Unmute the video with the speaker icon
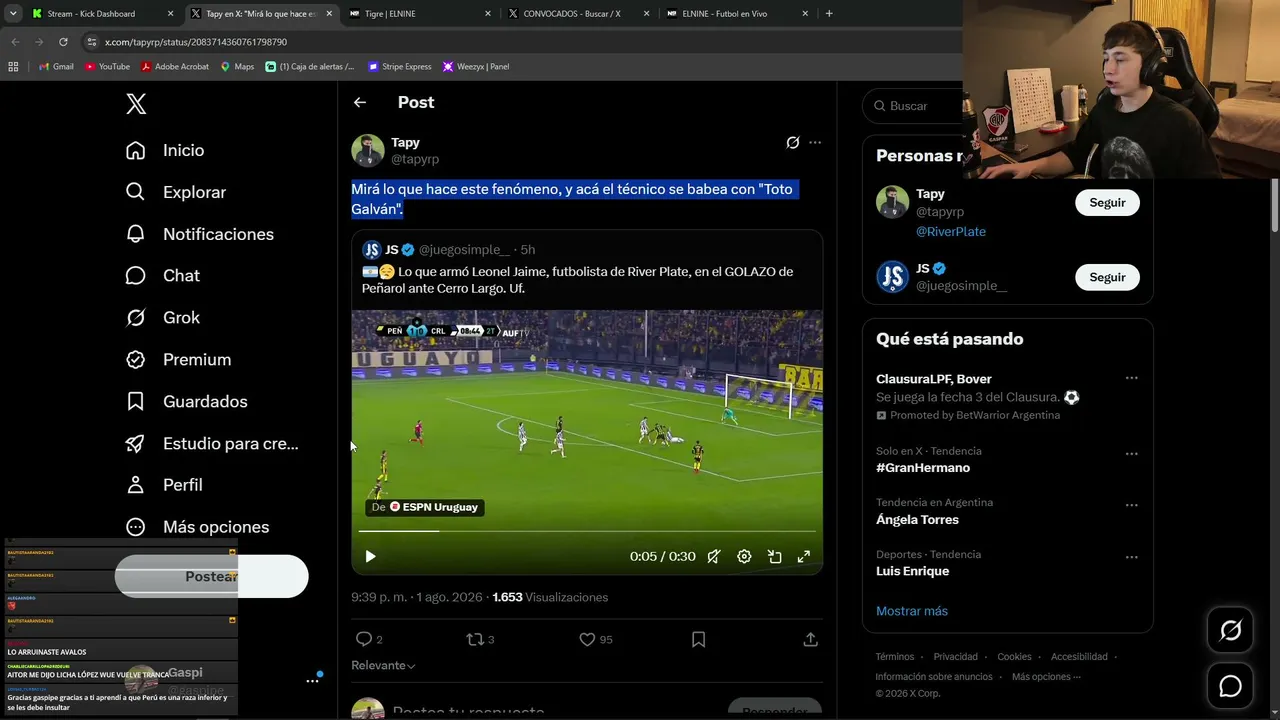The image size is (1280, 720). 714,557
